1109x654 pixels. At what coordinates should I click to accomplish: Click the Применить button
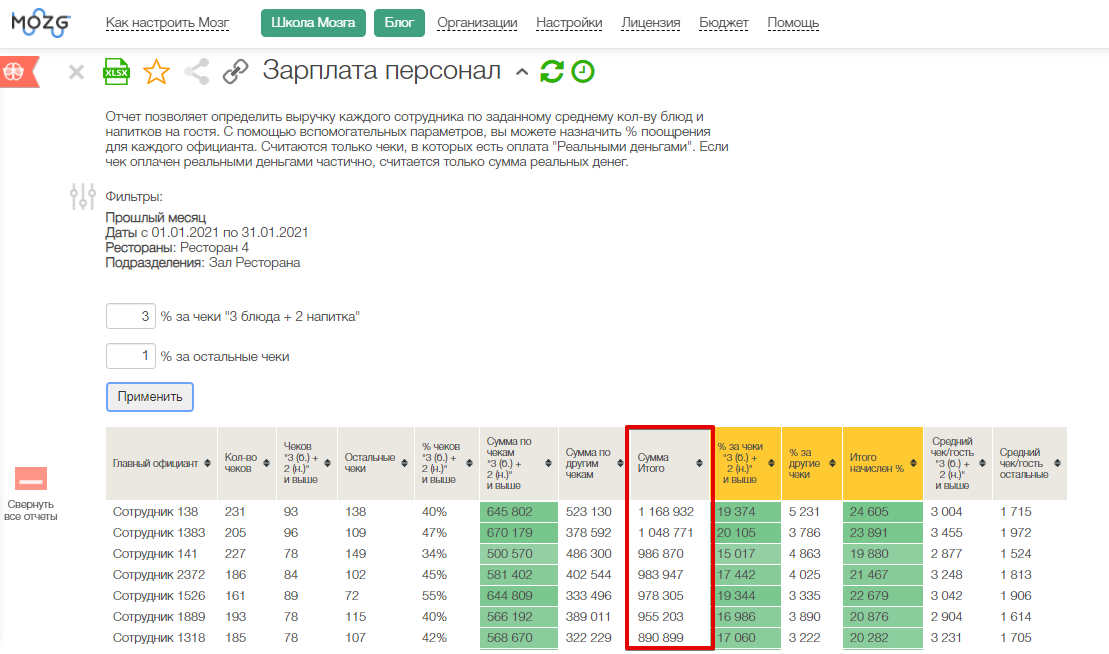pos(150,397)
